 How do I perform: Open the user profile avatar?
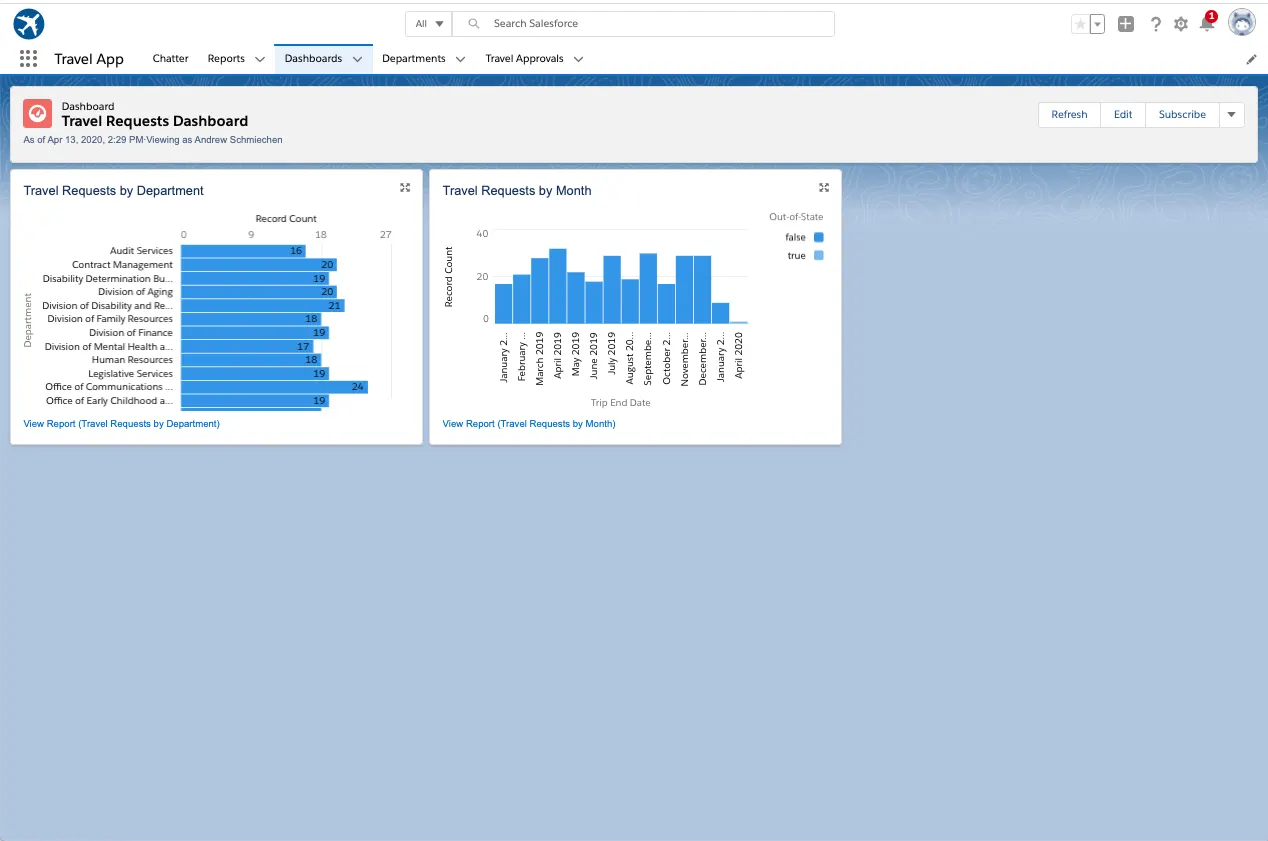pyautogui.click(x=1241, y=23)
